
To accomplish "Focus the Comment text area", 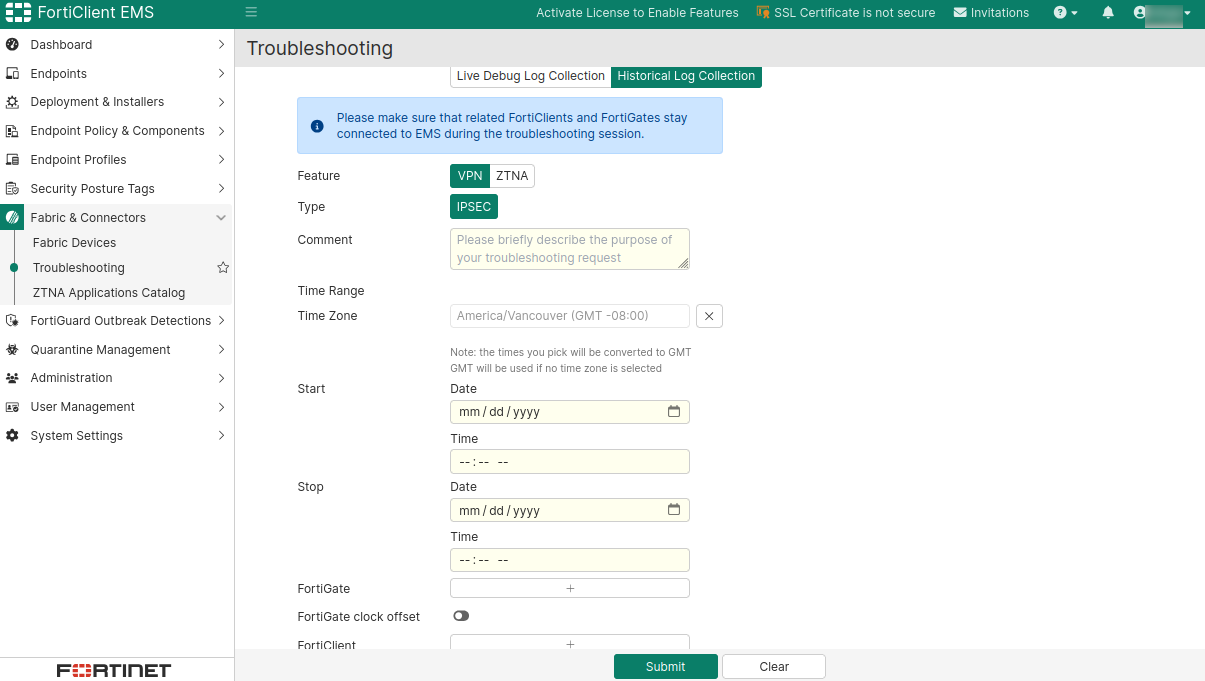I will (570, 249).
